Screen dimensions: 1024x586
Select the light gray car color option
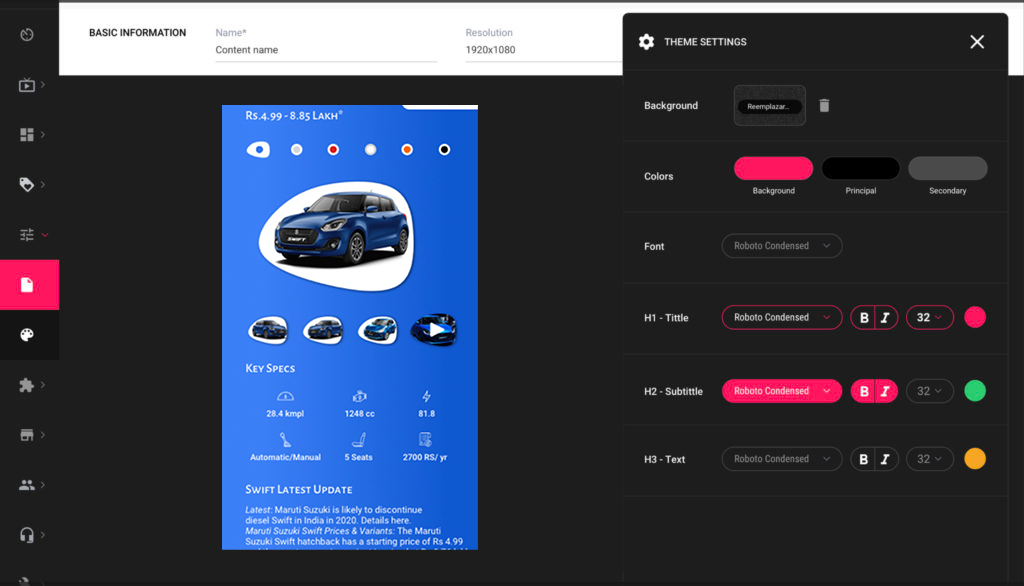click(x=296, y=150)
